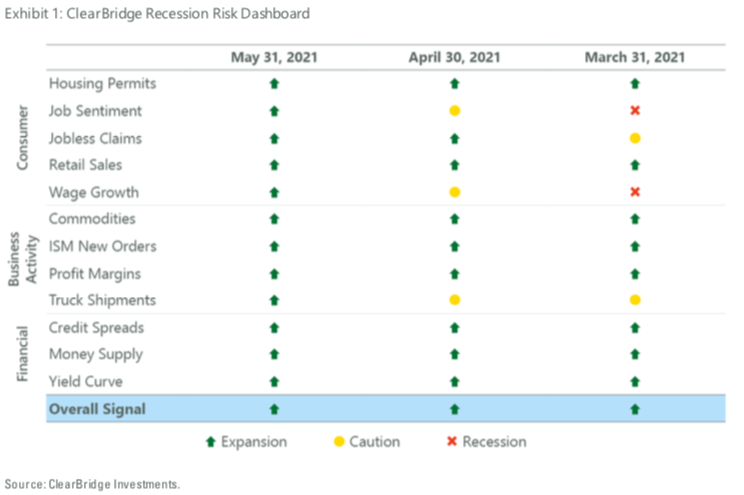Click green arrow for Commodities, April 2021
Screen dimensions: 744x495
point(454,219)
